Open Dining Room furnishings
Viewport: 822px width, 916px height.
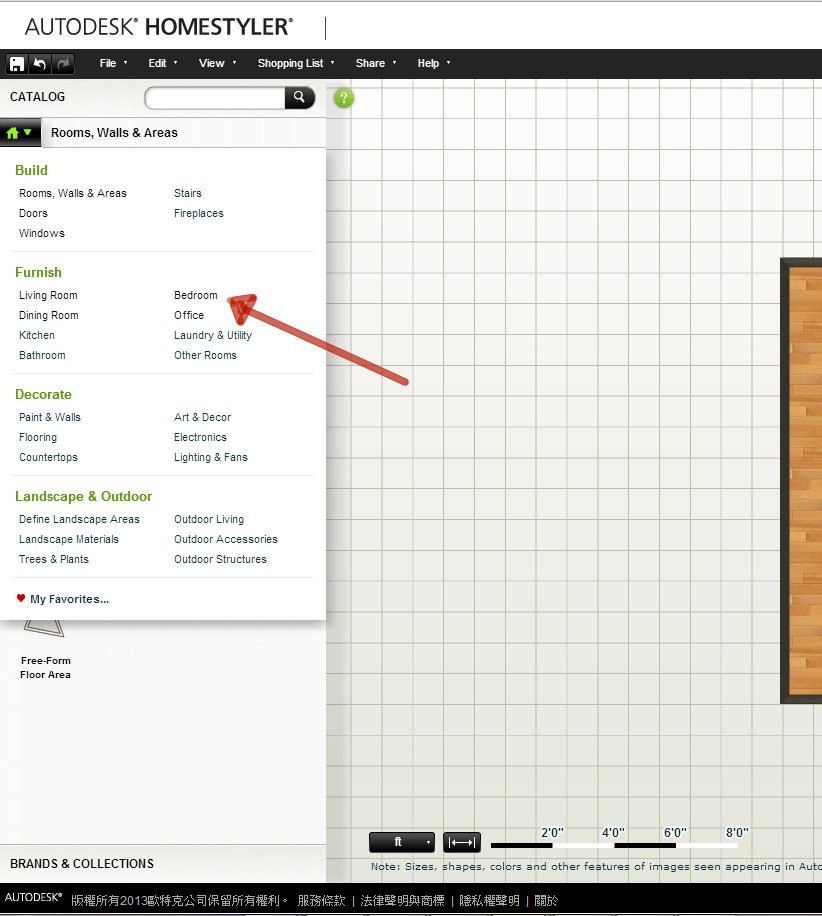pyautogui.click(x=48, y=315)
